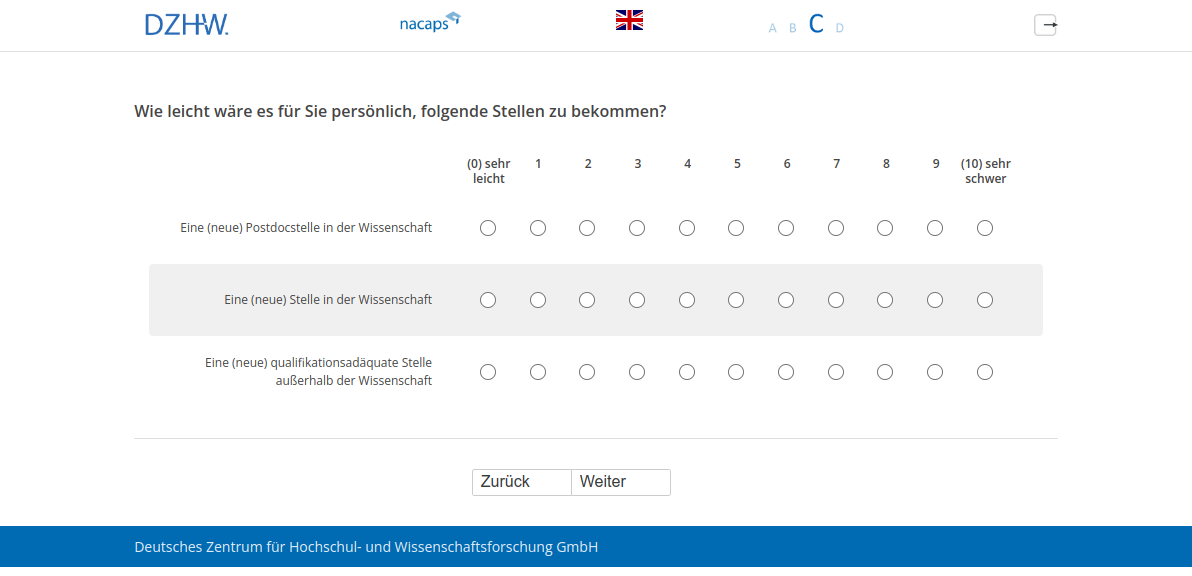
Task: Click the DZHW logo
Action: (186, 25)
